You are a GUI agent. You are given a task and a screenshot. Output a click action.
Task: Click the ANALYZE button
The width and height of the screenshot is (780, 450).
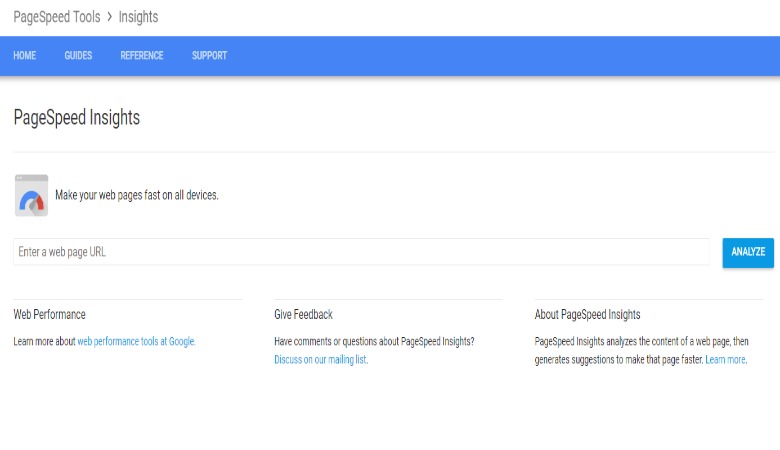(x=748, y=253)
